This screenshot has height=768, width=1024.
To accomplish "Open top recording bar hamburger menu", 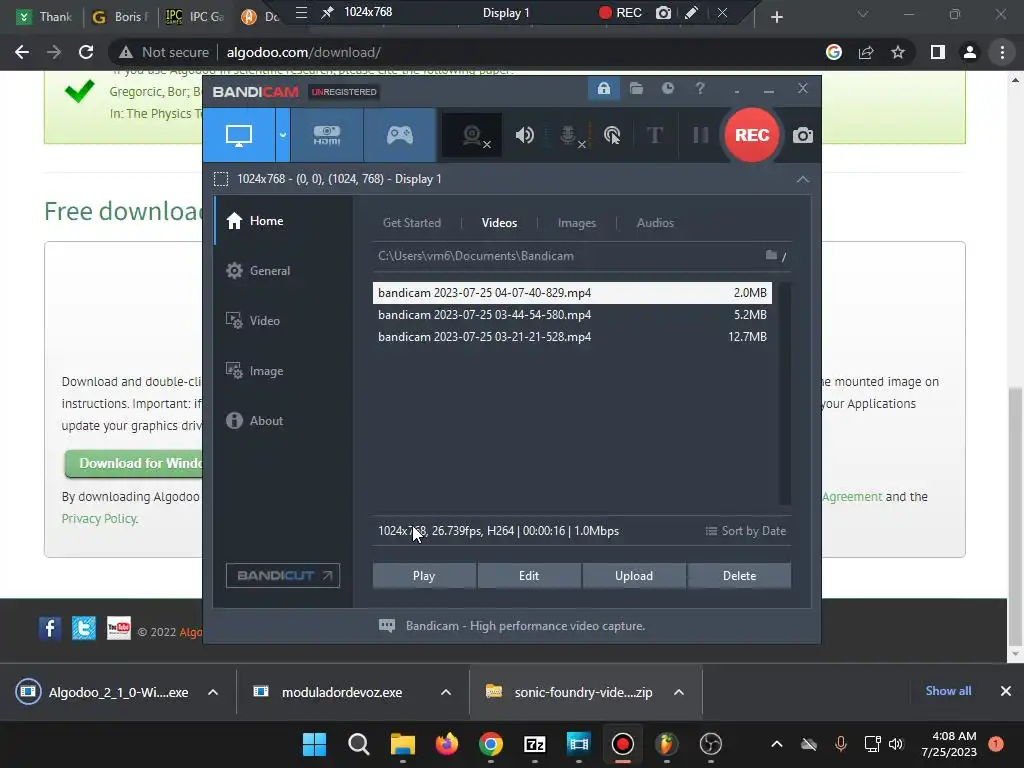I will pyautogui.click(x=301, y=12).
